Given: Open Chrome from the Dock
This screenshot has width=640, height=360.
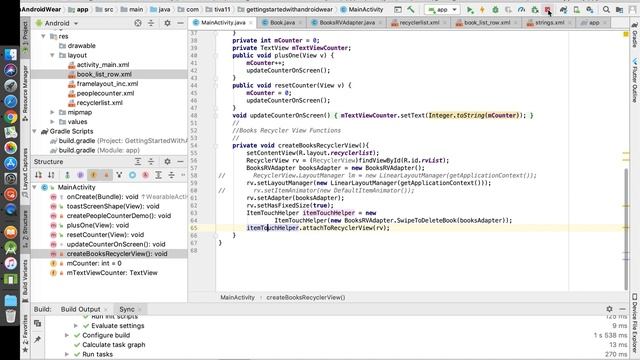Looking at the screenshot, I should pyautogui.click(x=11, y=118).
